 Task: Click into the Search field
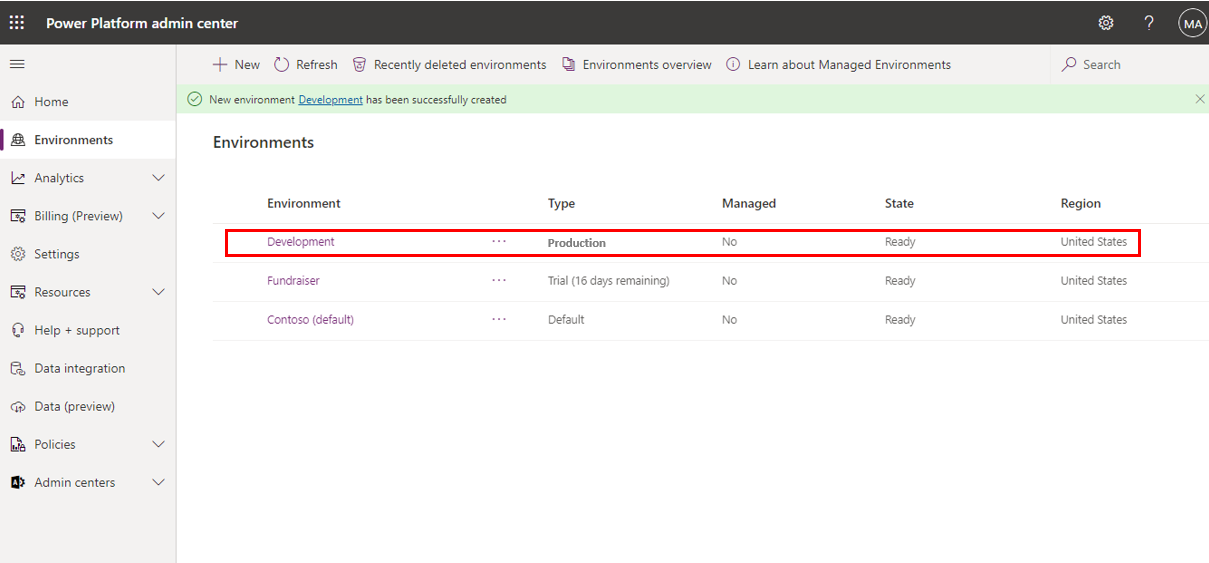pos(1128,64)
